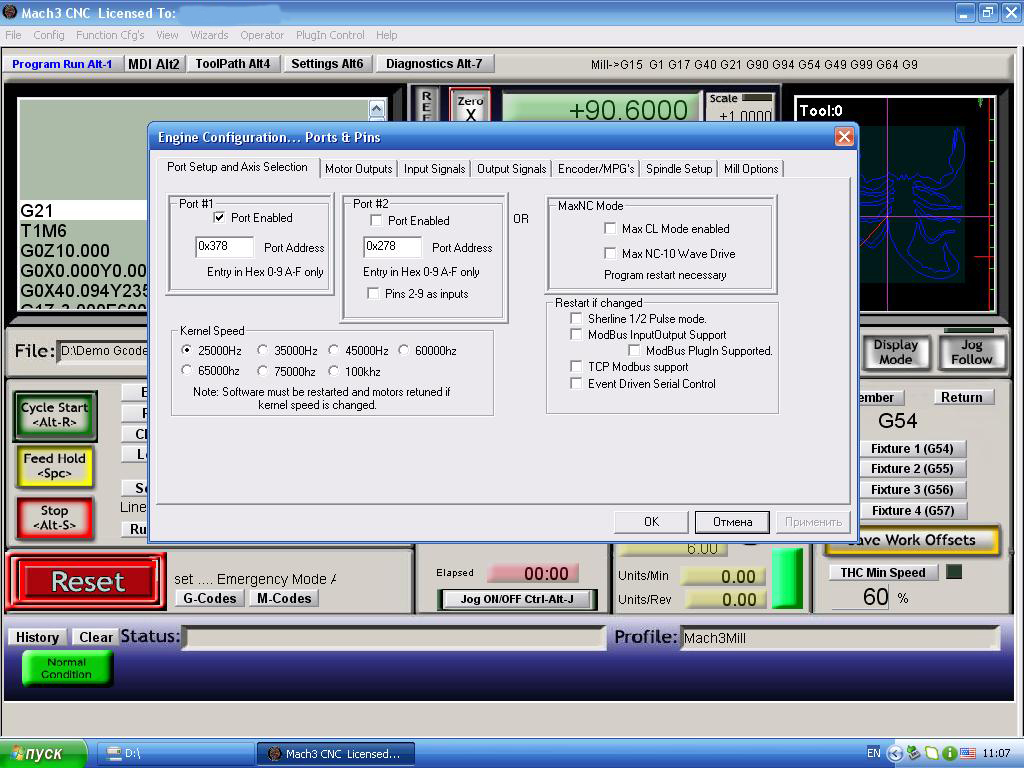Click the language indicator EN in system tray
Screen dimensions: 1024x768
point(873,753)
